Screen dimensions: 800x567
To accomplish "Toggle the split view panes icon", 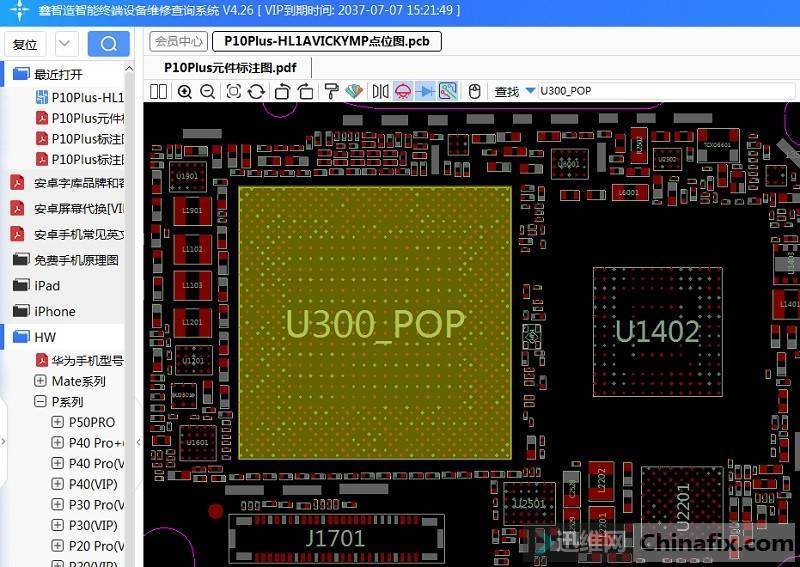I will 159,91.
